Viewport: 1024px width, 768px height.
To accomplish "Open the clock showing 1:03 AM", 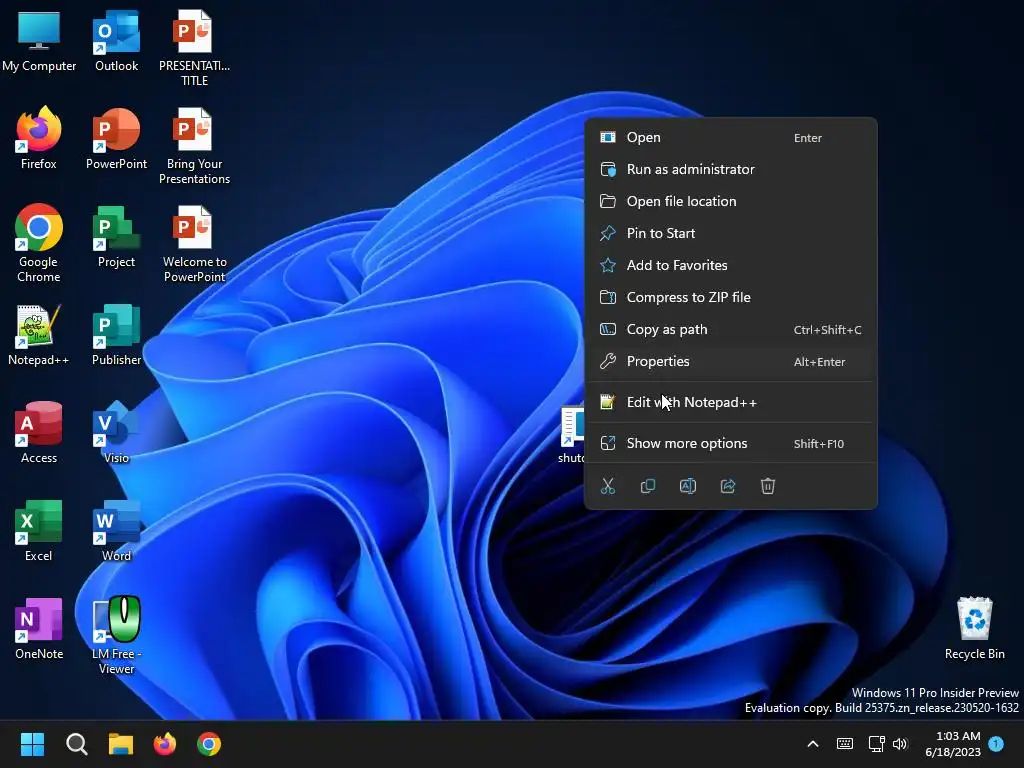I will click(x=953, y=744).
